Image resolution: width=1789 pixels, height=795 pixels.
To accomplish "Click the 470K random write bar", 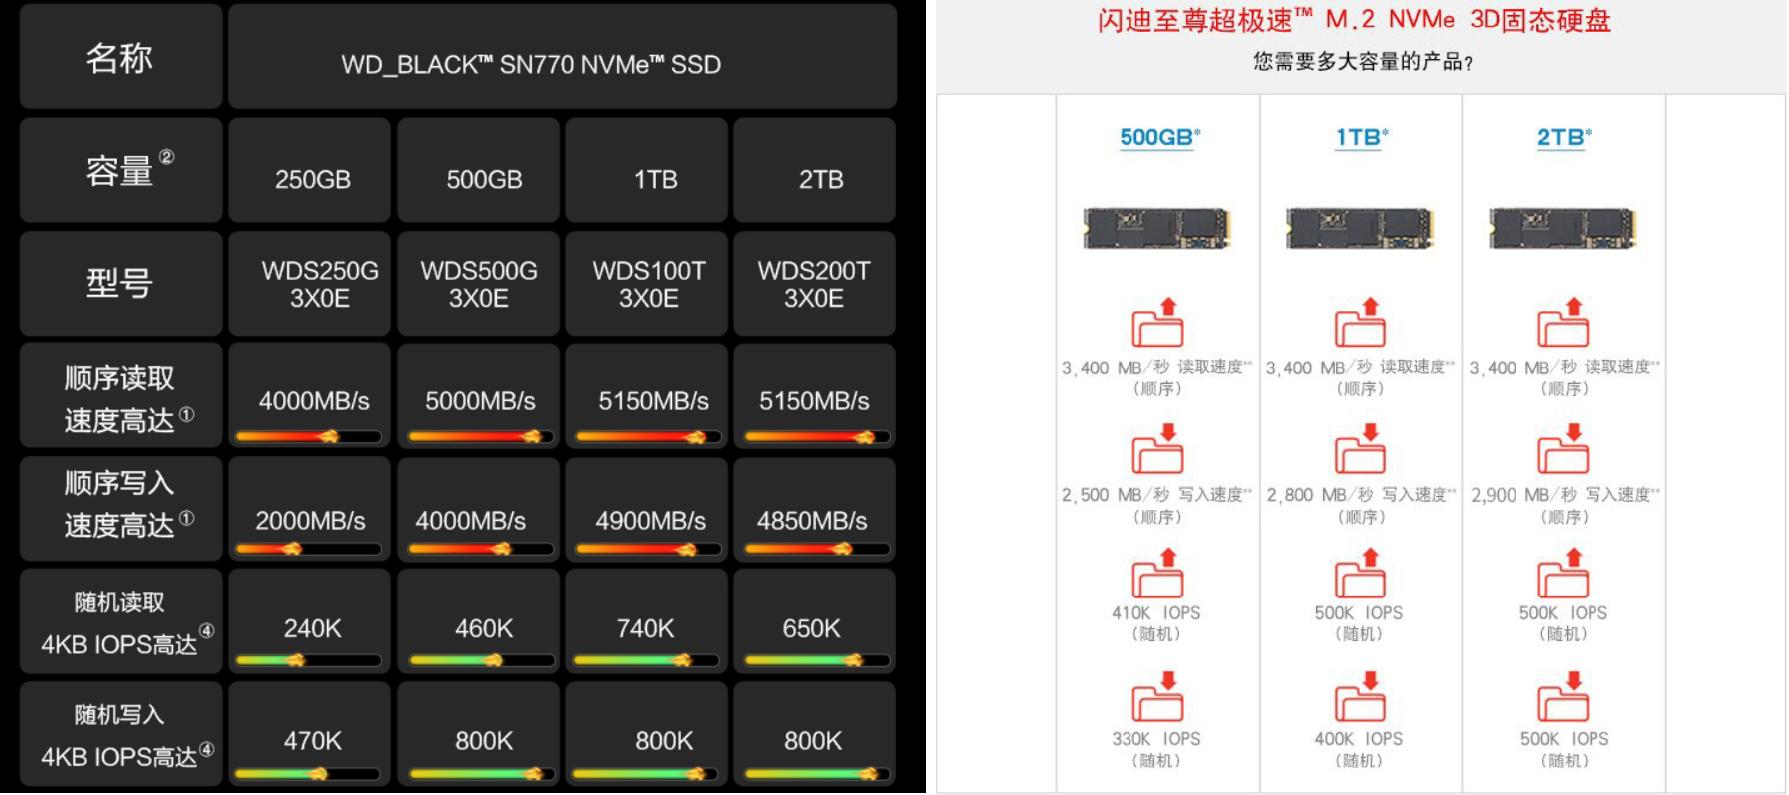I will tap(308, 774).
